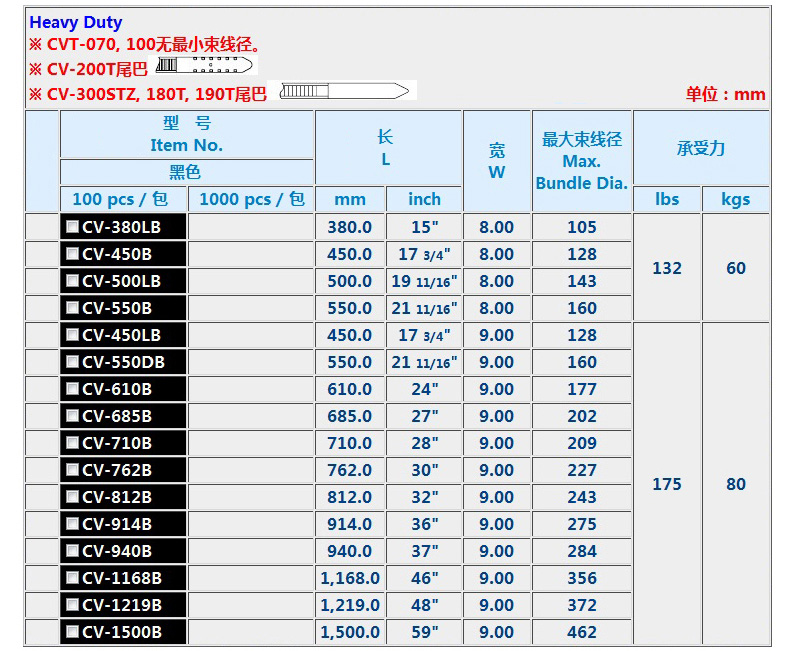Image resolution: width=800 pixels, height=651 pixels.
Task: Check the CV-380LB checkbox
Action: tap(72, 227)
